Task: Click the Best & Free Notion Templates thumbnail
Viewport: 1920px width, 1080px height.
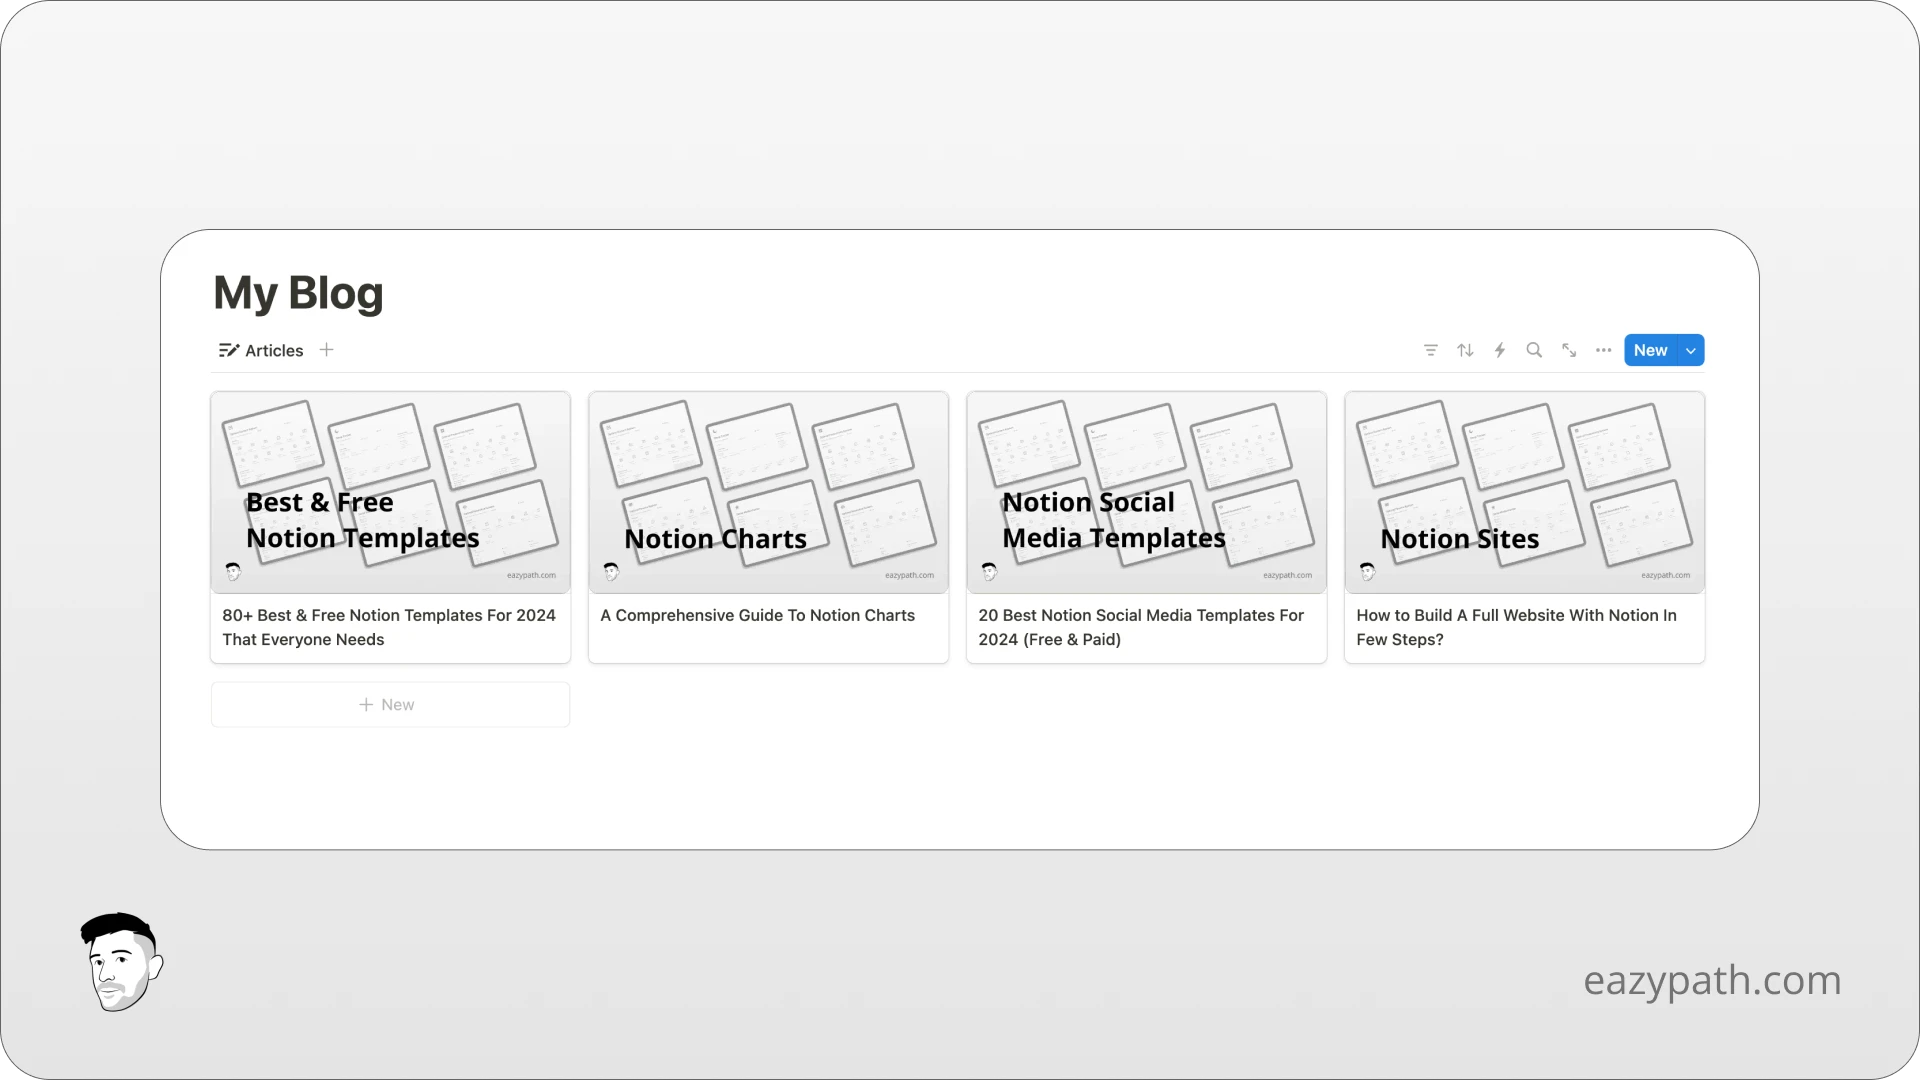Action: point(389,488)
